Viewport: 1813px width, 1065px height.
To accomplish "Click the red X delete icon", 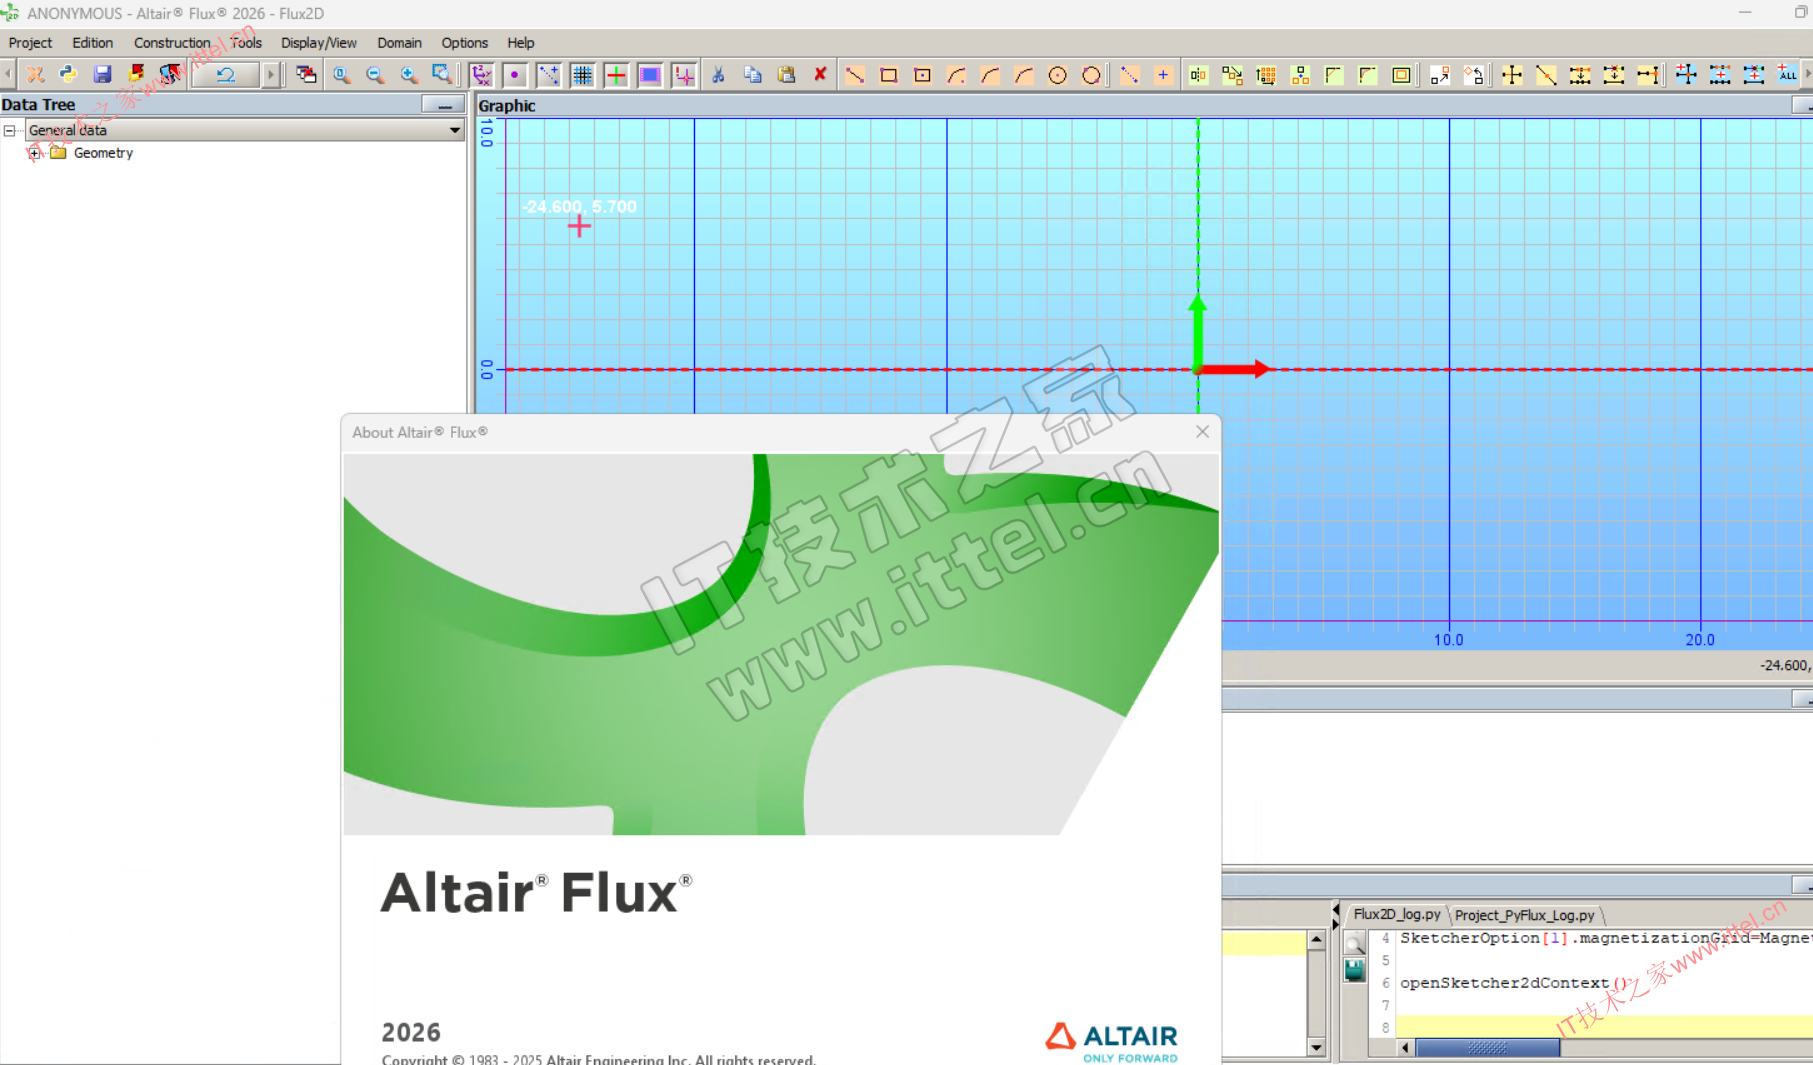I will click(820, 74).
